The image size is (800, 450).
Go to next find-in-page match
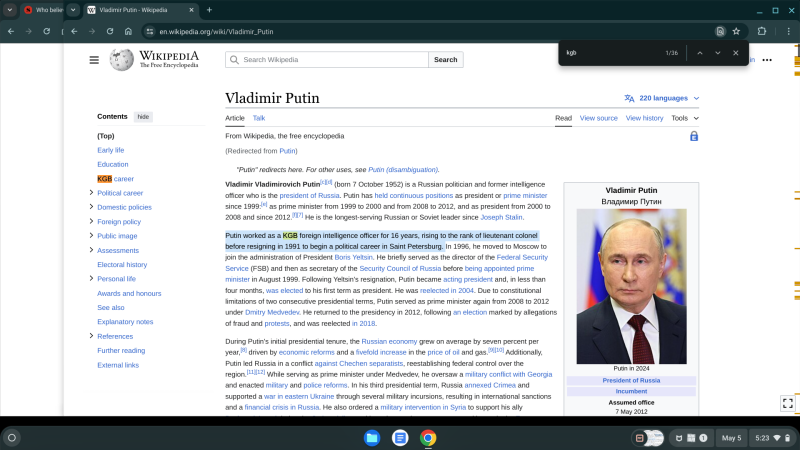[x=718, y=53]
